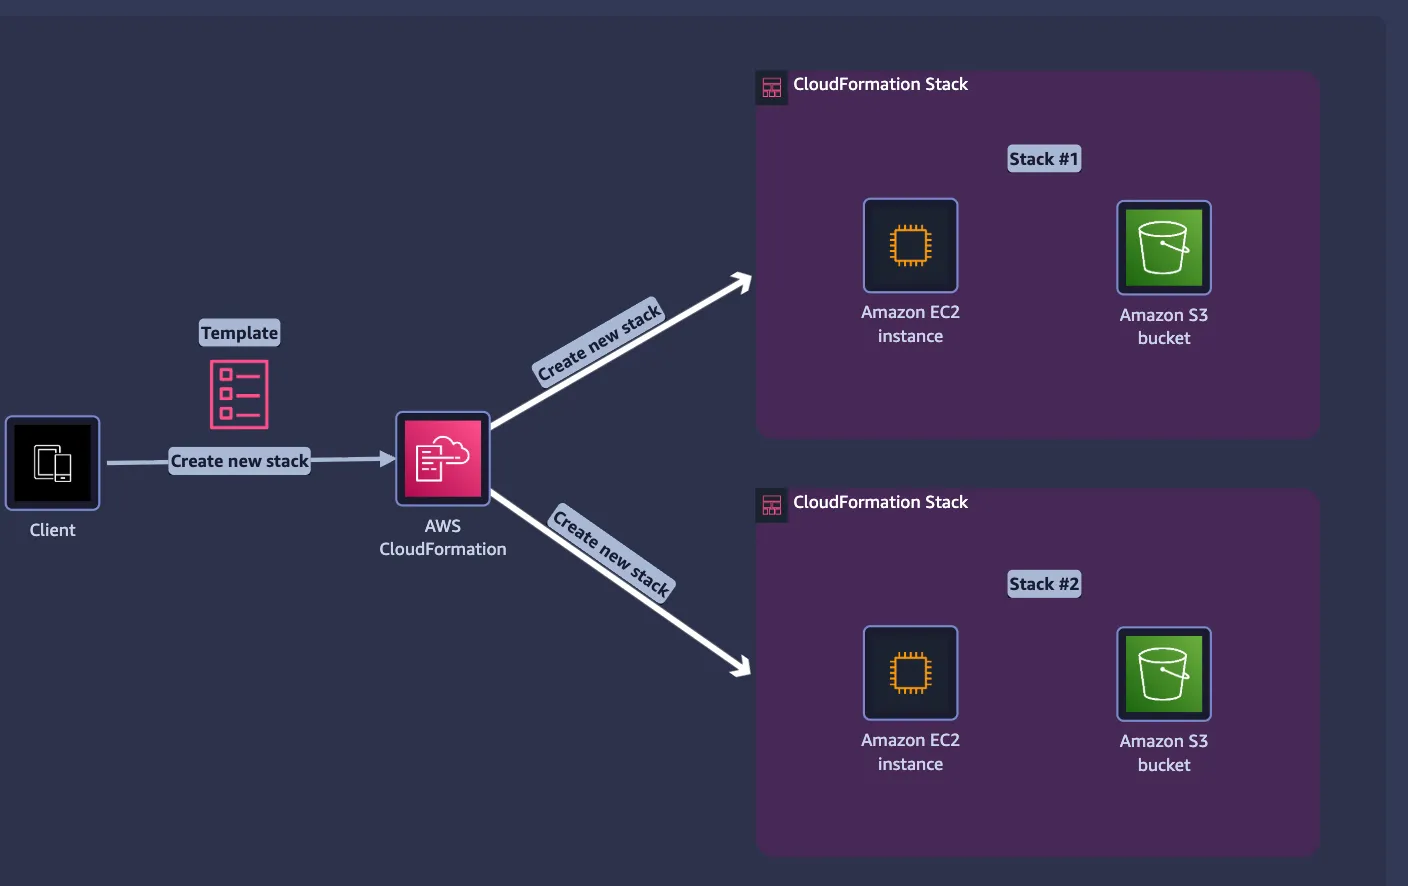Open the AWS CloudFormation service icon
Image resolution: width=1408 pixels, height=886 pixels.
(443, 459)
